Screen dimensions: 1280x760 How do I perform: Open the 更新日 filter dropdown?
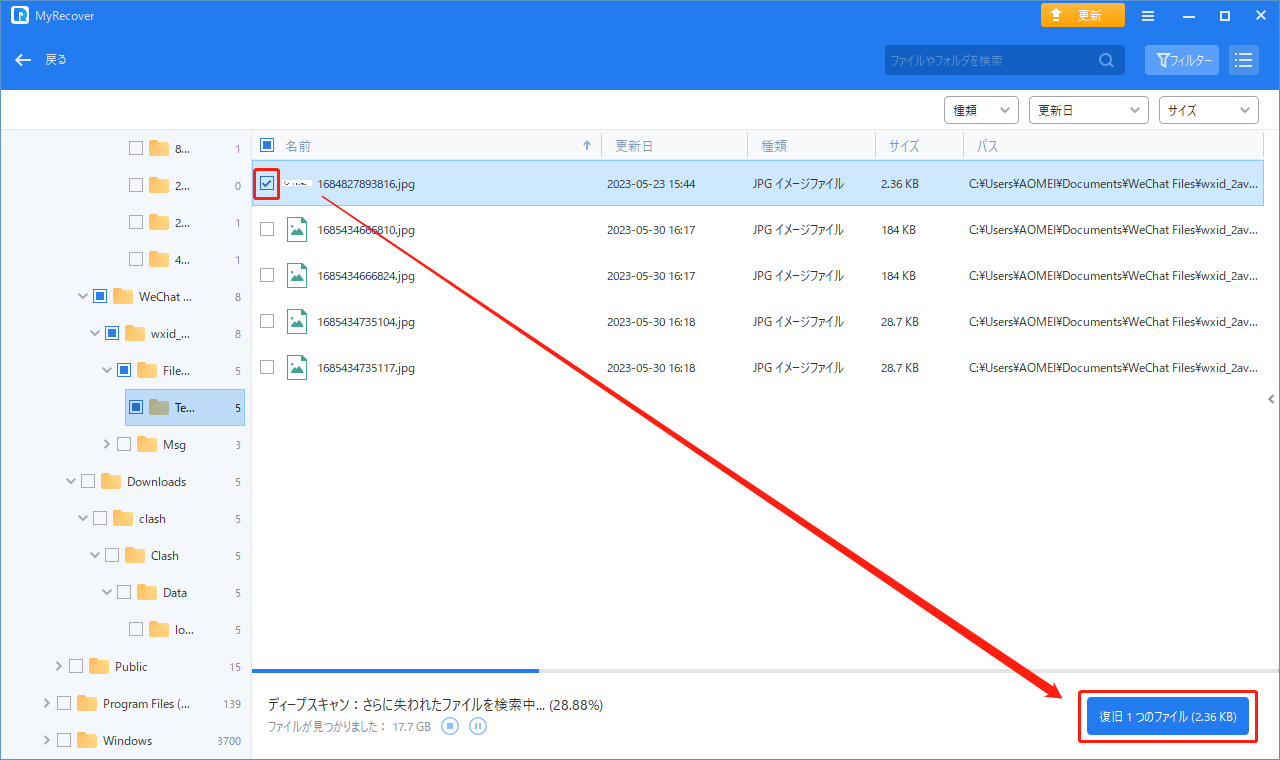pos(1089,110)
